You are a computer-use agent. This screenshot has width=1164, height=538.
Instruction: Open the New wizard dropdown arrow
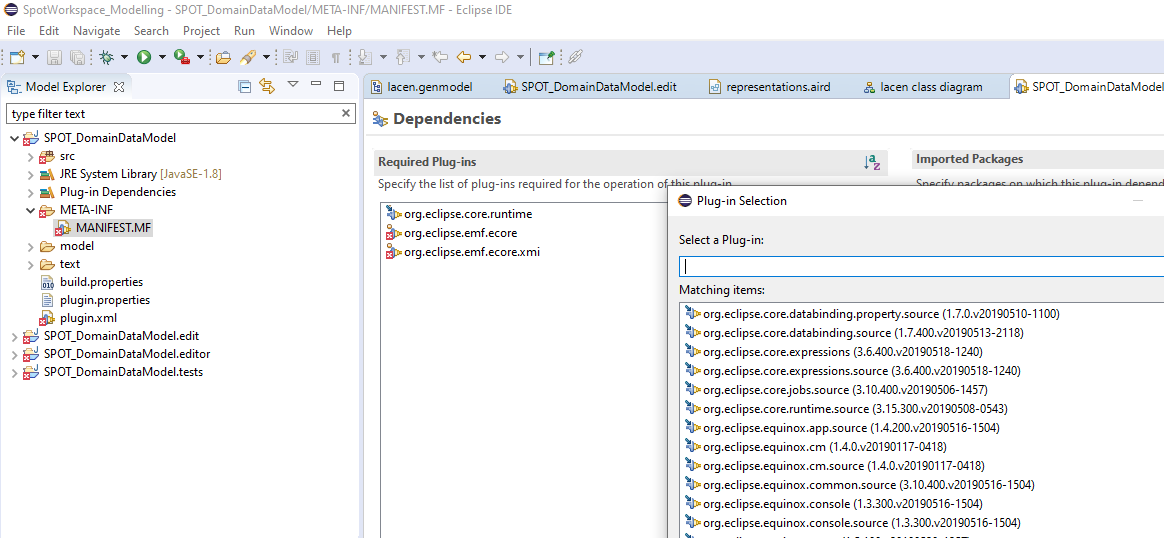(34, 57)
